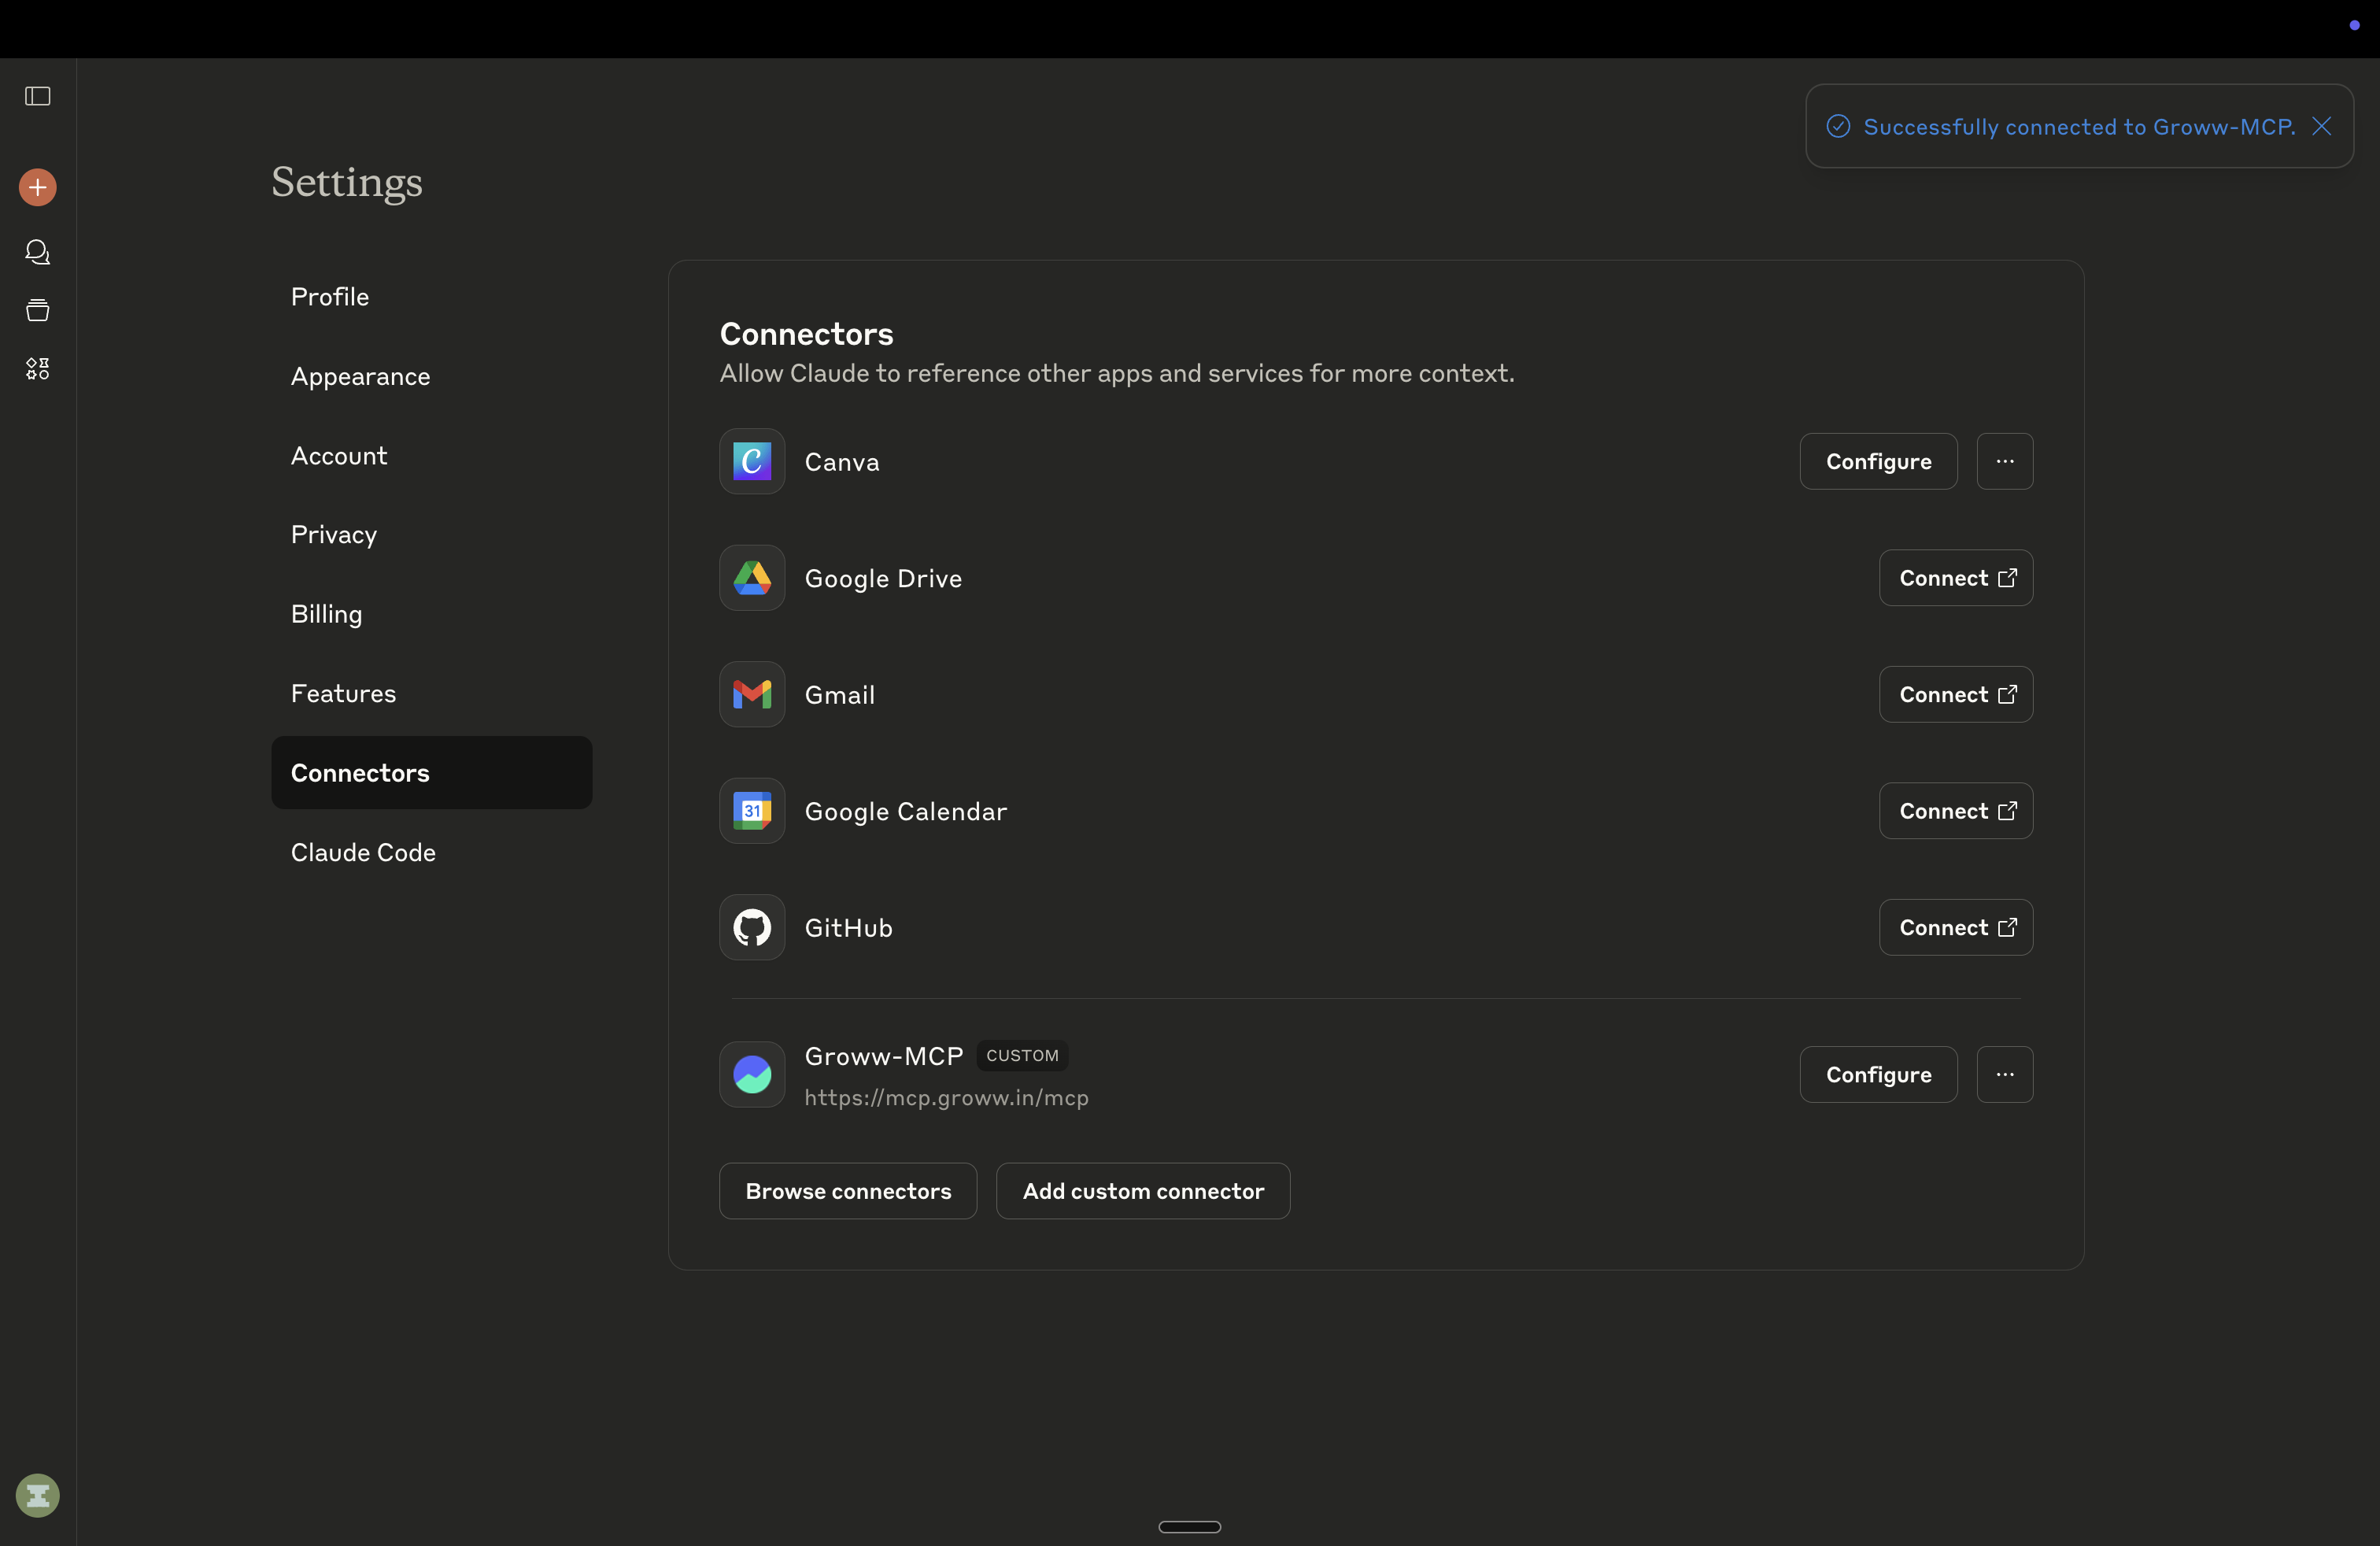
Task: Open the Projects icon in the sidebar
Action: point(38,310)
